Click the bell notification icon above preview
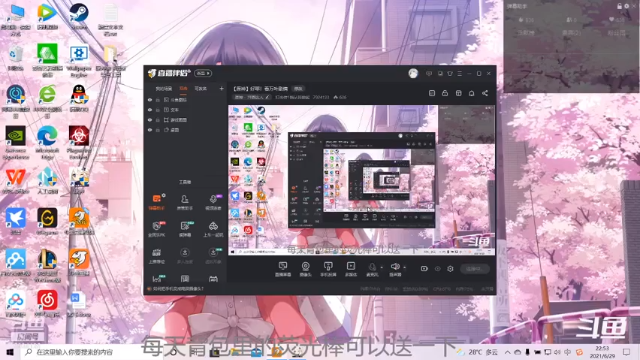This screenshot has width=640, height=360. click(471, 93)
